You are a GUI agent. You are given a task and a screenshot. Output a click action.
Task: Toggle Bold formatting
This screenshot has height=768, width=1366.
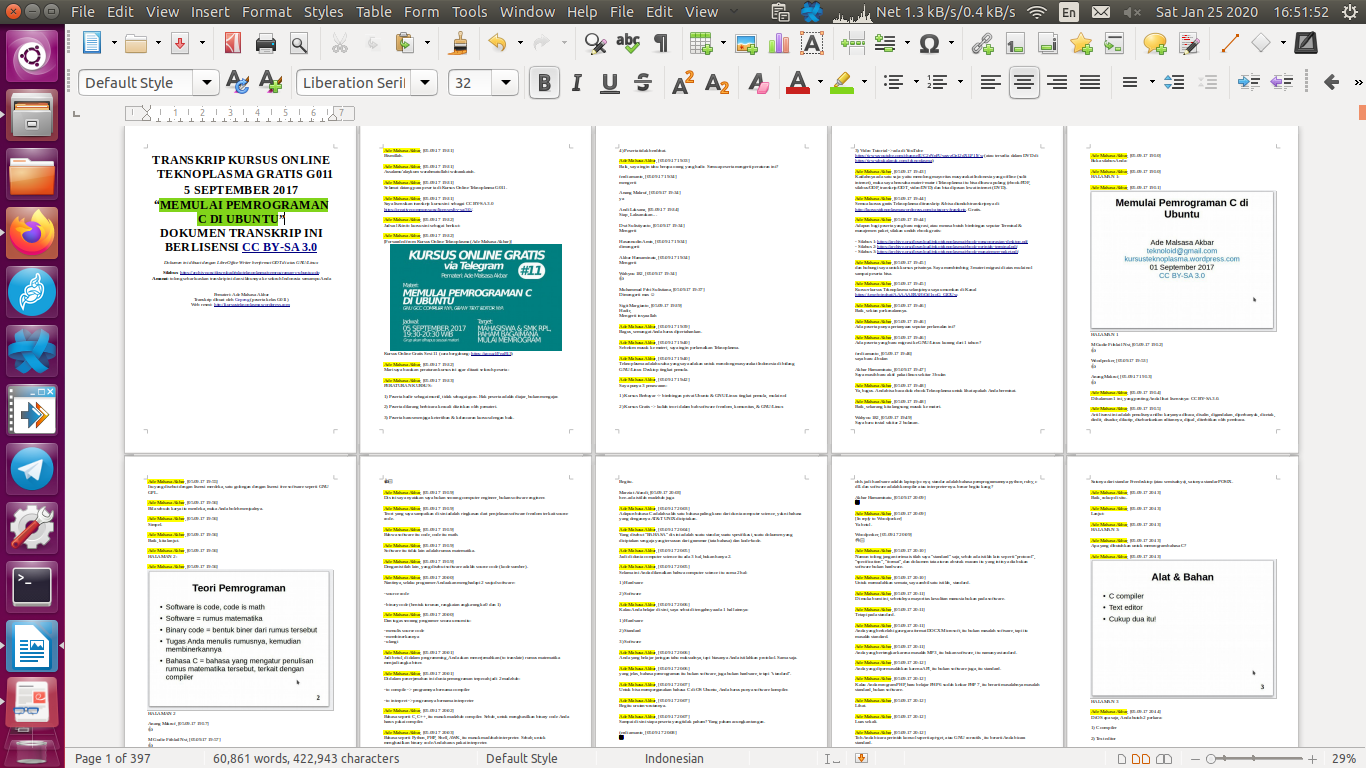(x=544, y=82)
